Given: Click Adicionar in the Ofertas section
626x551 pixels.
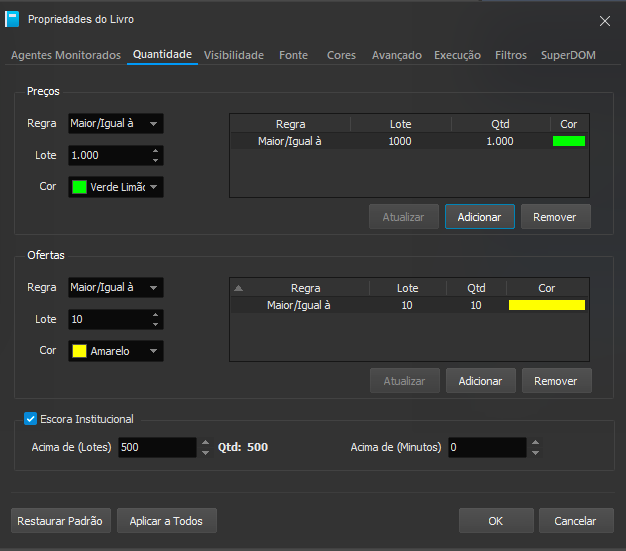Looking at the screenshot, I should click(480, 381).
